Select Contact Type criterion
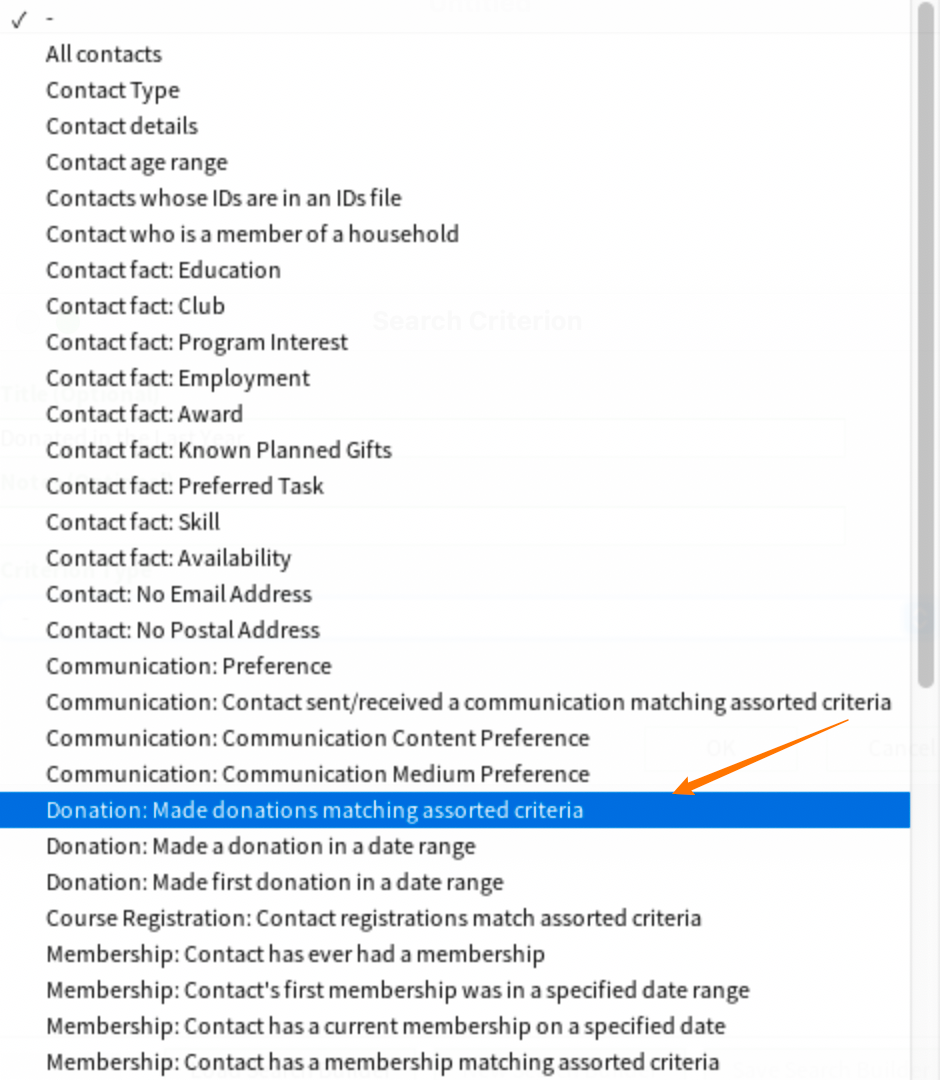940x1080 pixels. [x=455, y=90]
